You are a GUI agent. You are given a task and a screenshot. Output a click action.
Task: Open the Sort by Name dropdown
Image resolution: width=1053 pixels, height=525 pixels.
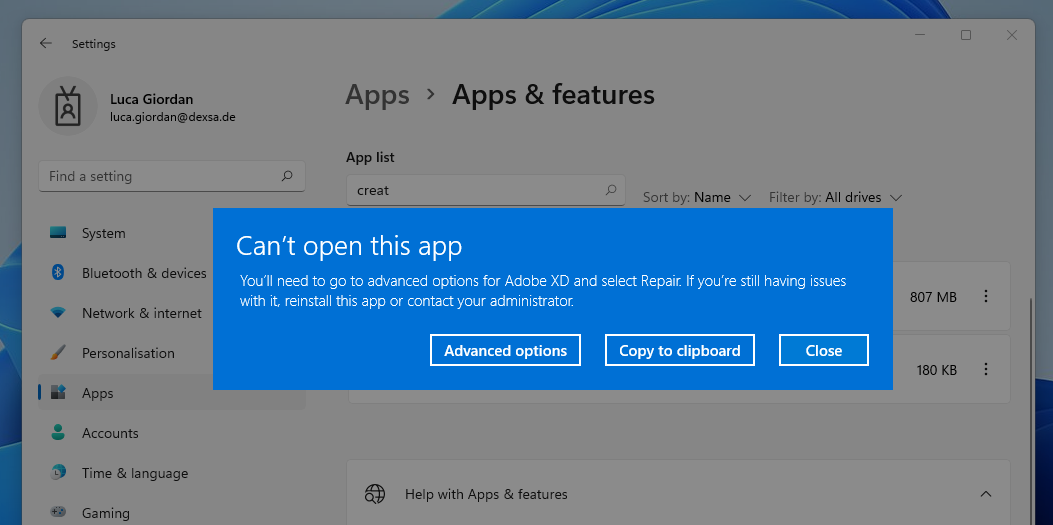pyautogui.click(x=697, y=197)
